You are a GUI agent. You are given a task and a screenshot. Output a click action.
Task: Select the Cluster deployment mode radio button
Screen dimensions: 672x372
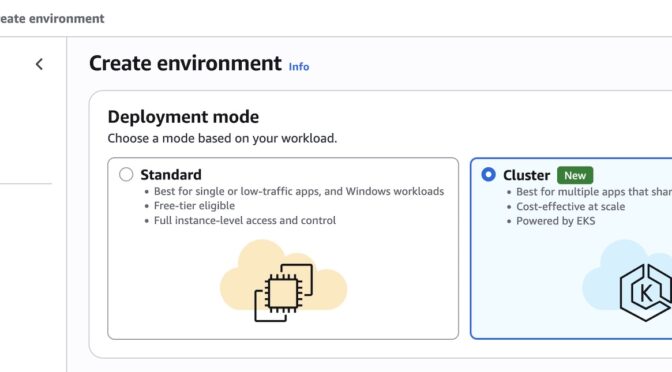click(x=488, y=174)
